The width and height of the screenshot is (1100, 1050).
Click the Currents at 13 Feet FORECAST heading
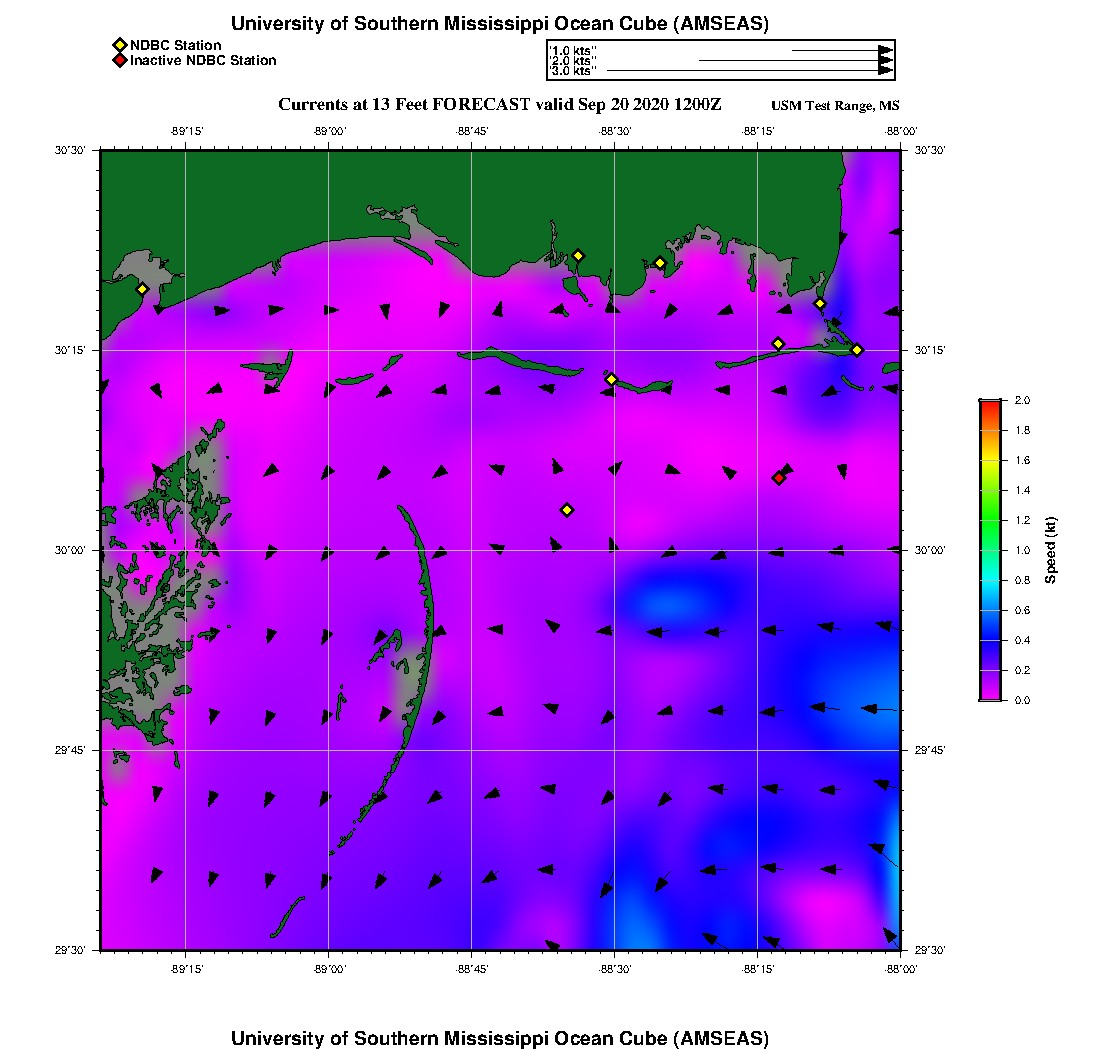point(499,105)
